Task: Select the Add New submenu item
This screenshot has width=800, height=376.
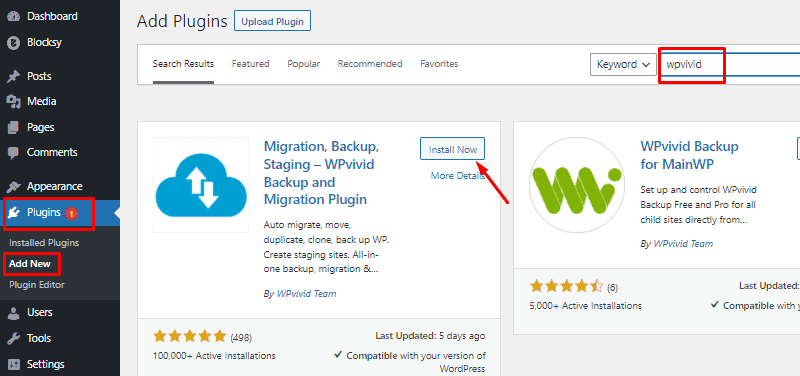Action: (30, 264)
